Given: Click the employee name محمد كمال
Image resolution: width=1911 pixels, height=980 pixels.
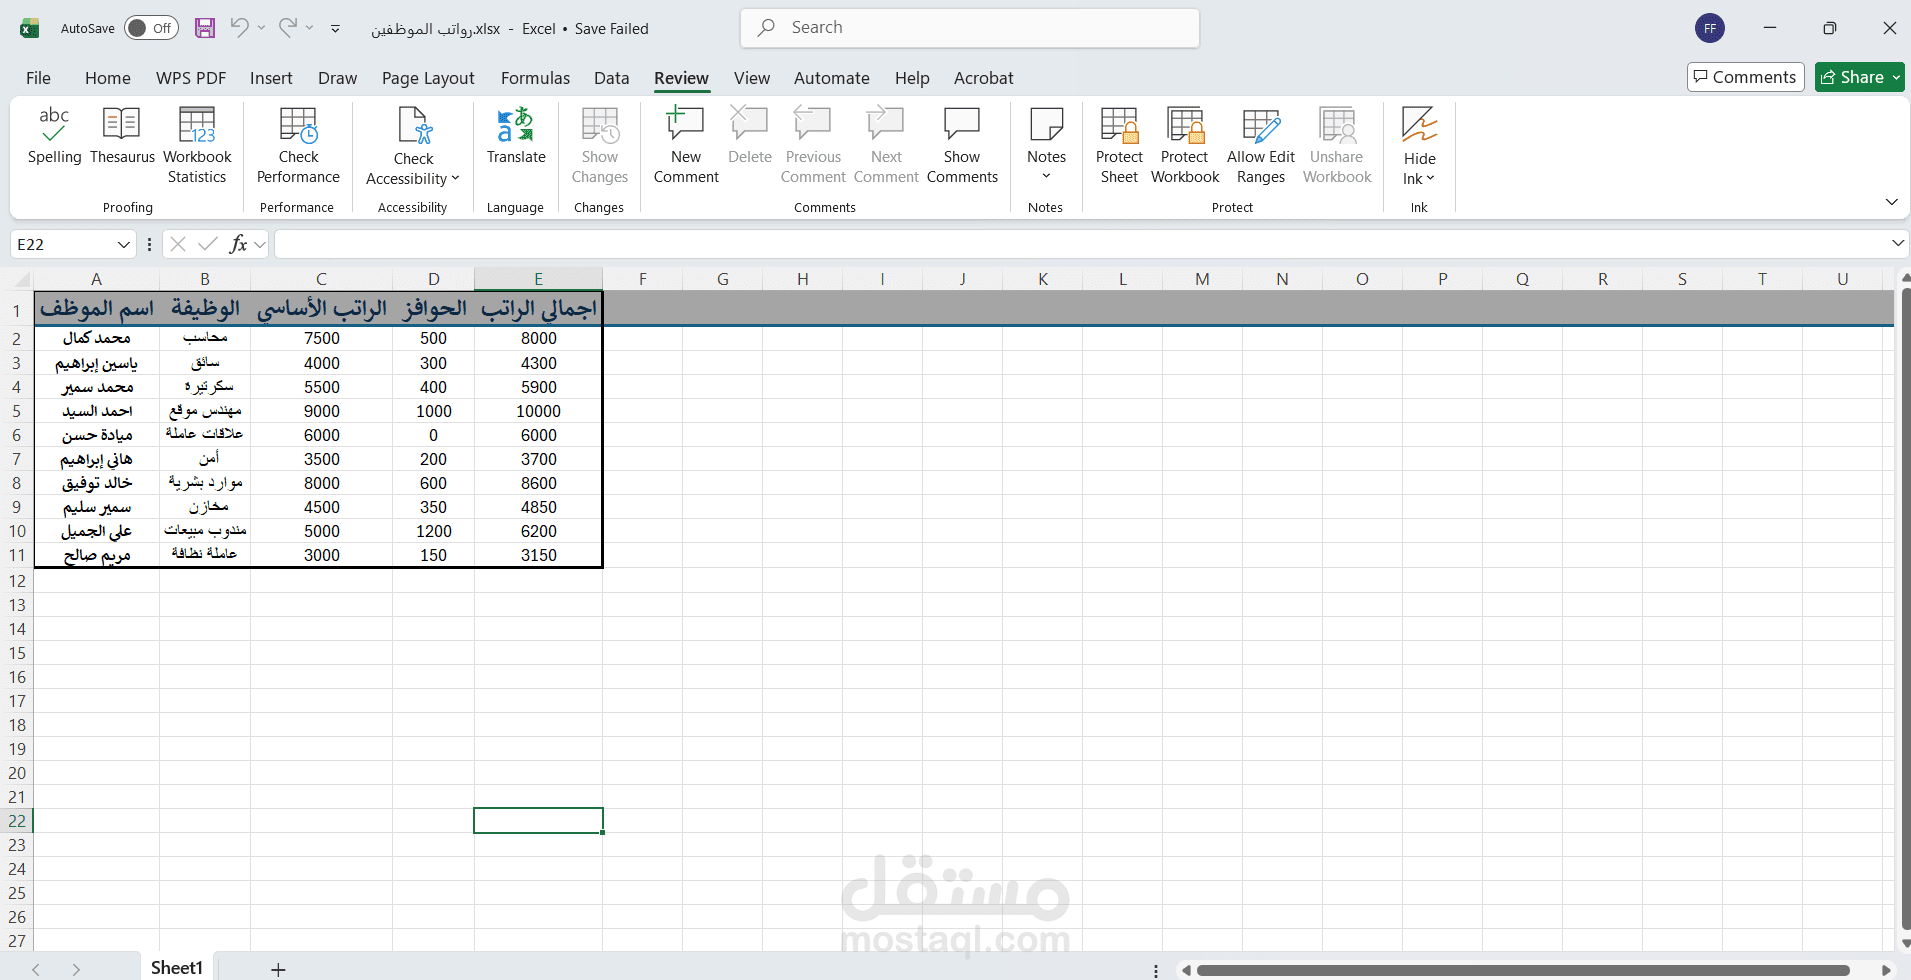Looking at the screenshot, I should [97, 339].
